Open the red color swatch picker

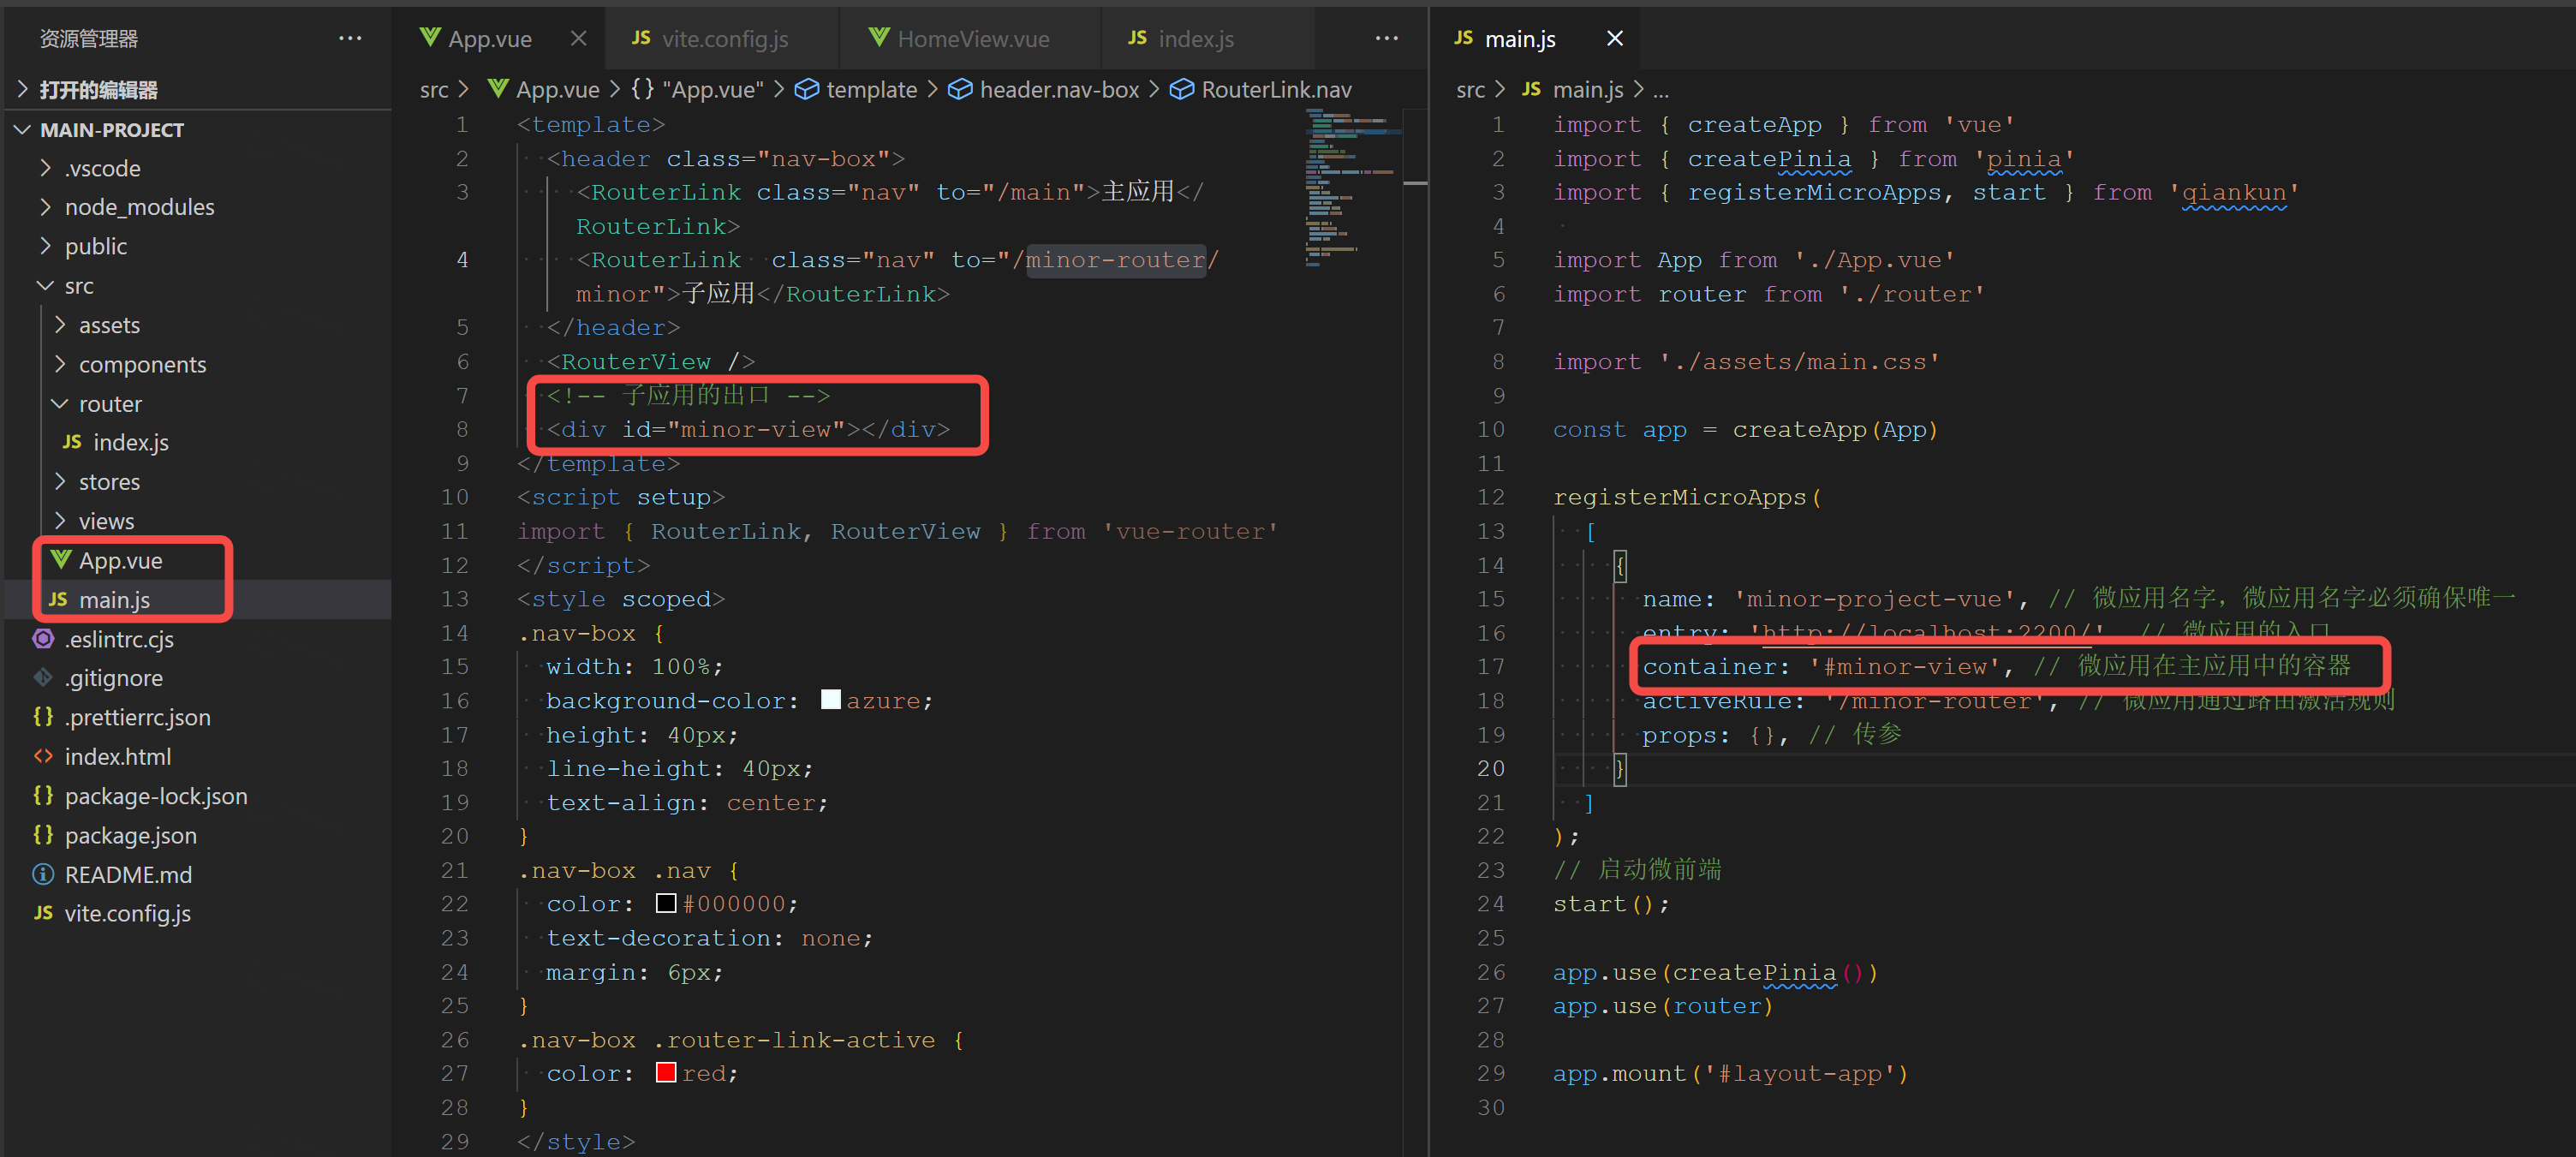[x=666, y=1072]
